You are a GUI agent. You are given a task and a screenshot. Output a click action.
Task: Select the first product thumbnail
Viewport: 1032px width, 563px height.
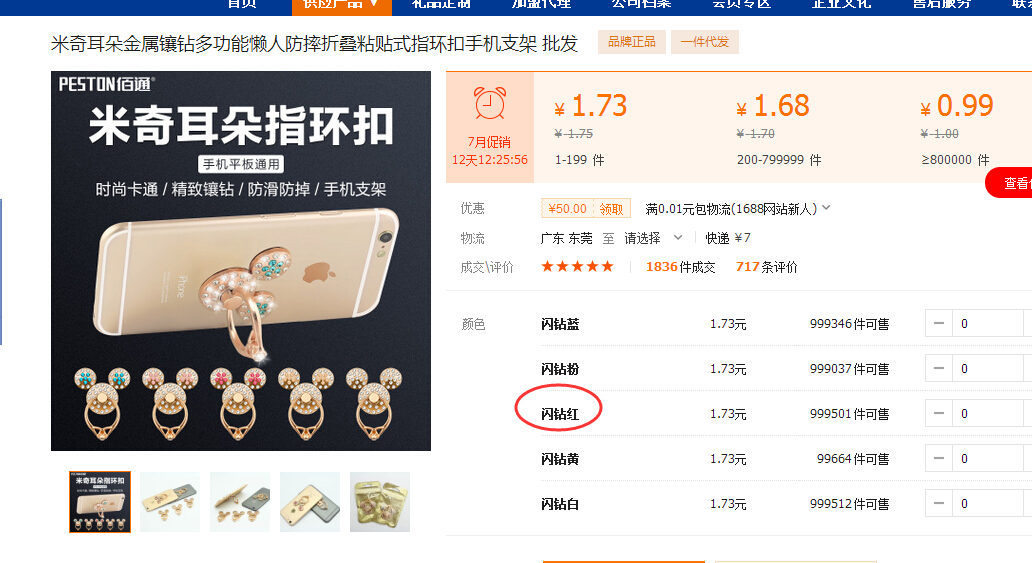tap(100, 502)
